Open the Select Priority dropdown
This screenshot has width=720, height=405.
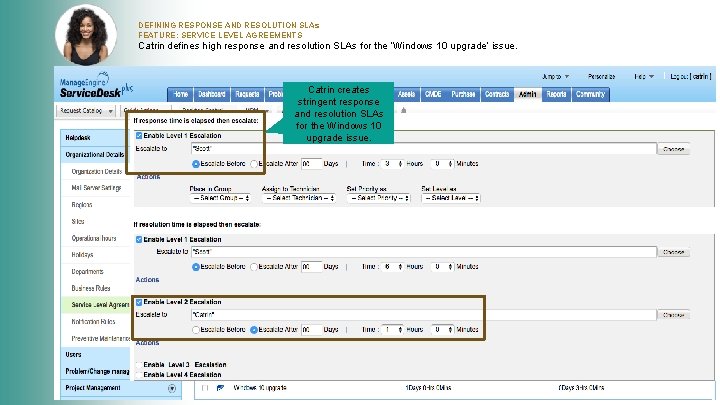(x=378, y=198)
